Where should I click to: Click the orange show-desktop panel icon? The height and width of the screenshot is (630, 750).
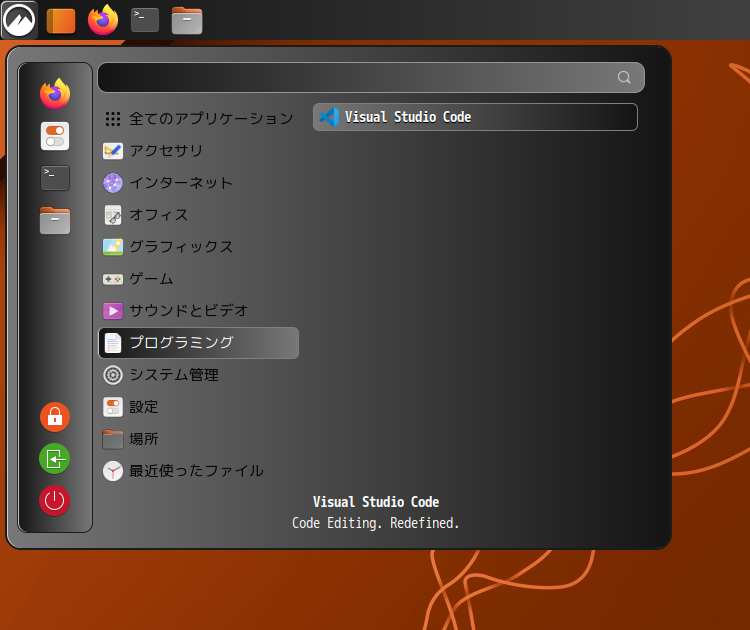click(x=61, y=21)
